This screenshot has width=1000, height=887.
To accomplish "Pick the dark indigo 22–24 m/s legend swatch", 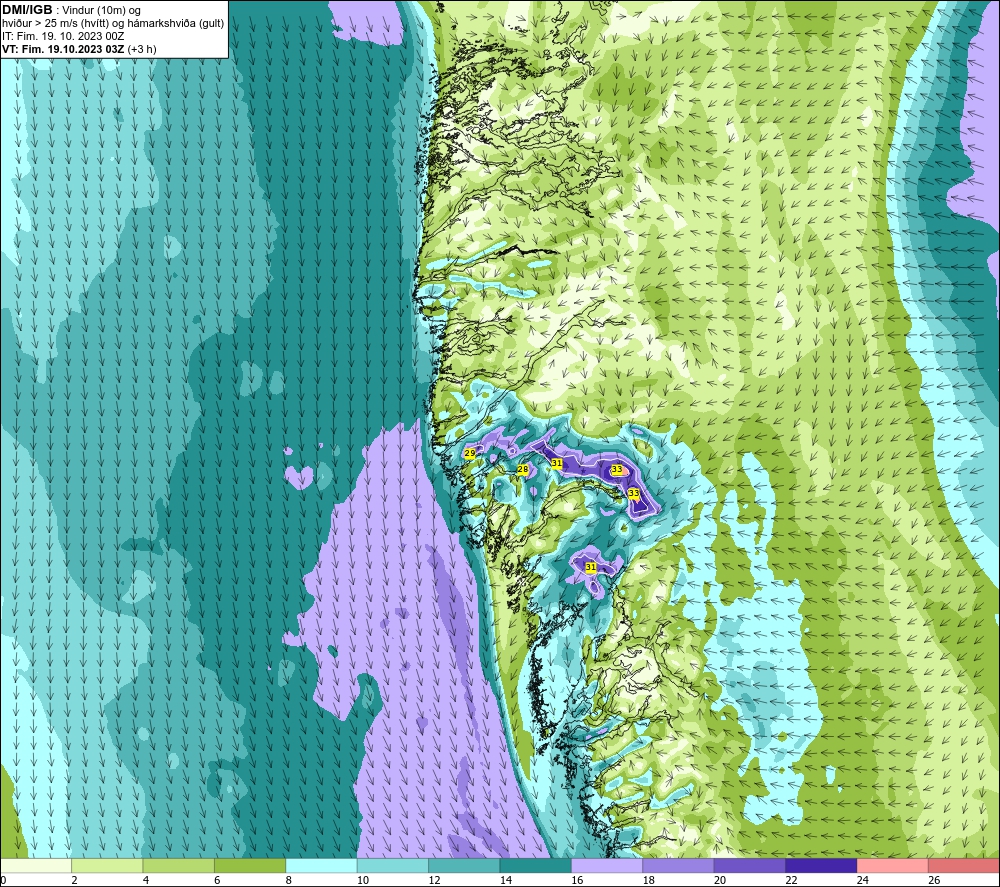I will [821, 865].
